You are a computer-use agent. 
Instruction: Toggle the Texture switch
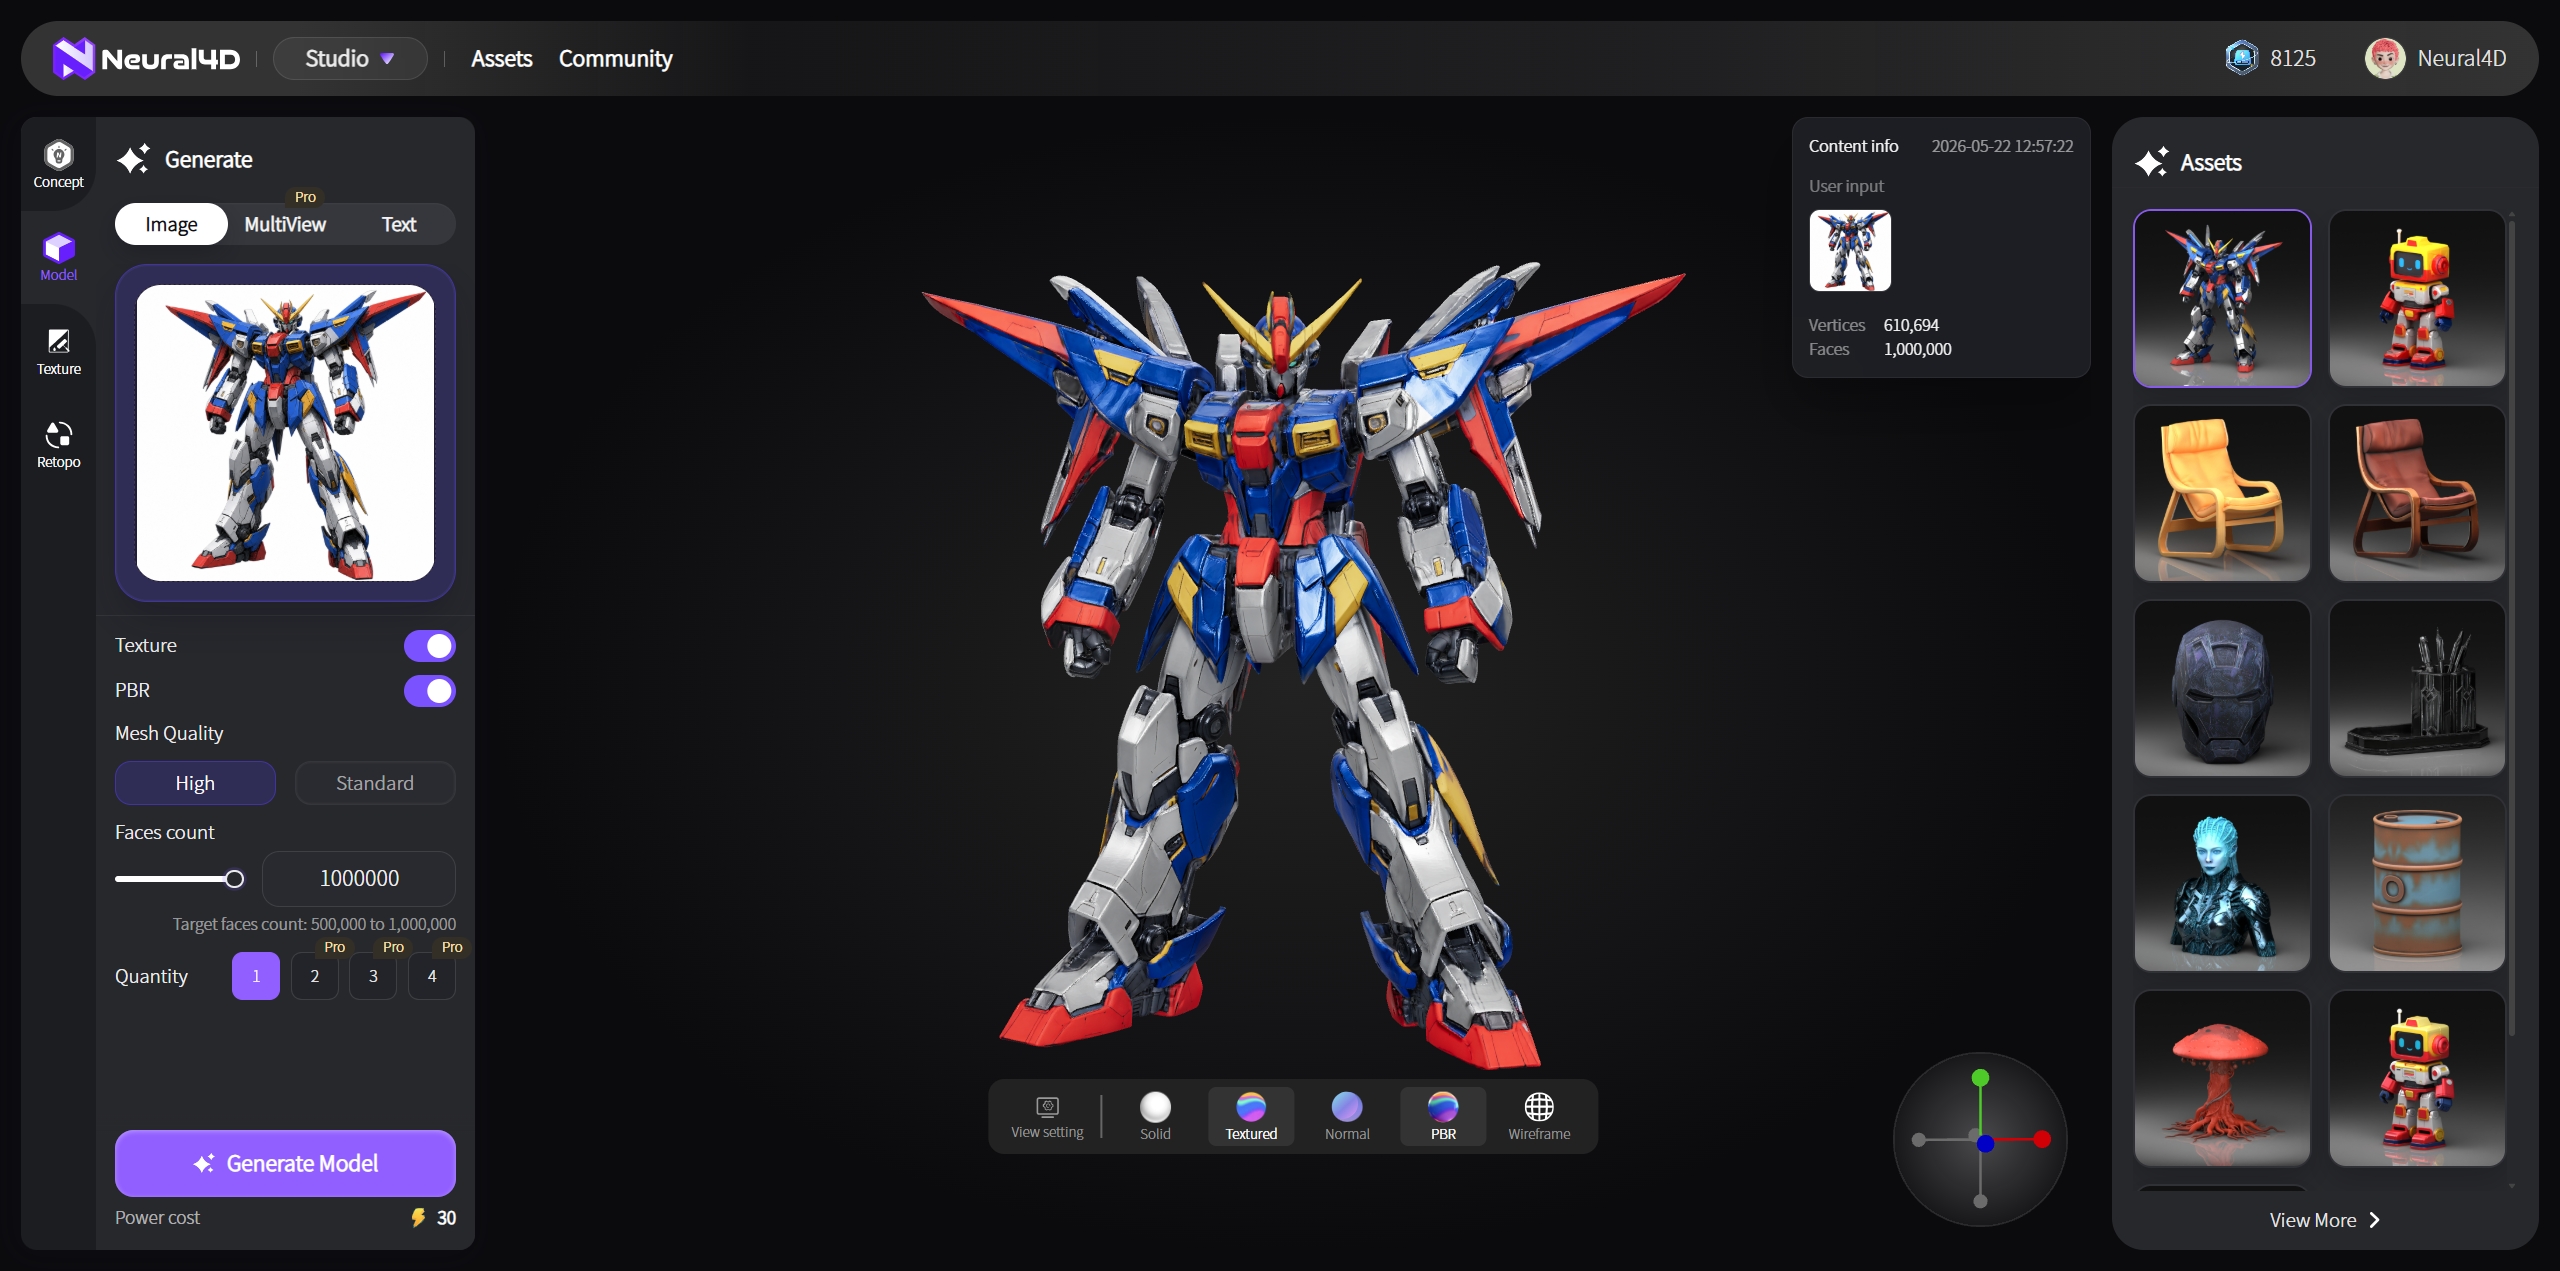[429, 646]
